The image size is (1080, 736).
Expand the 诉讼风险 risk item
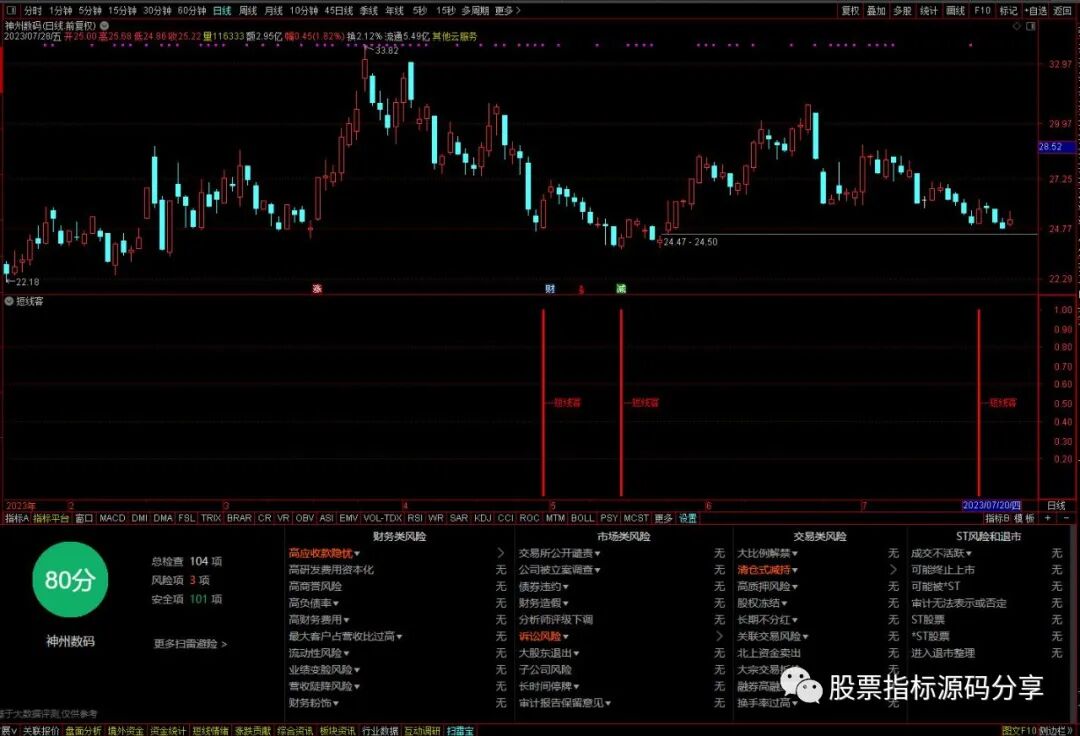pyautogui.click(x=544, y=636)
